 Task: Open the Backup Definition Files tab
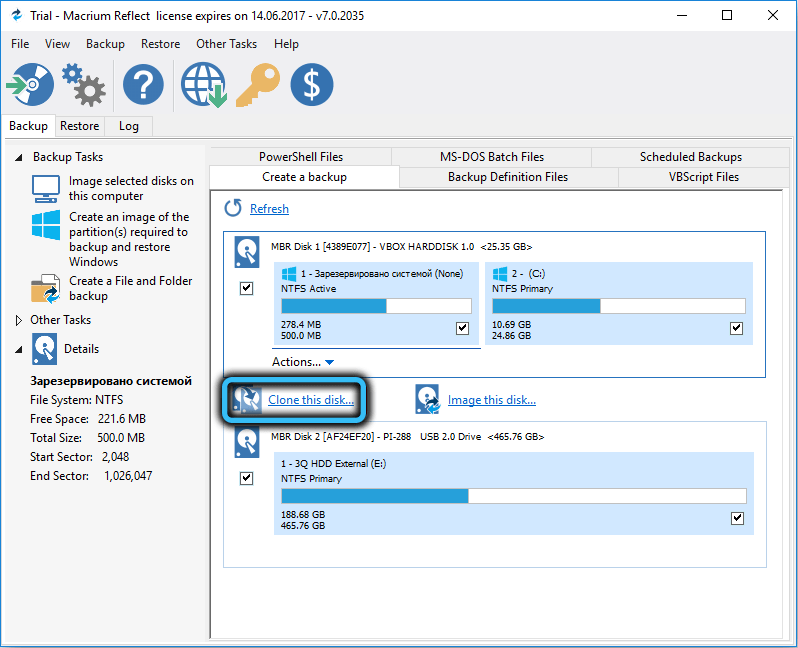pyautogui.click(x=508, y=177)
